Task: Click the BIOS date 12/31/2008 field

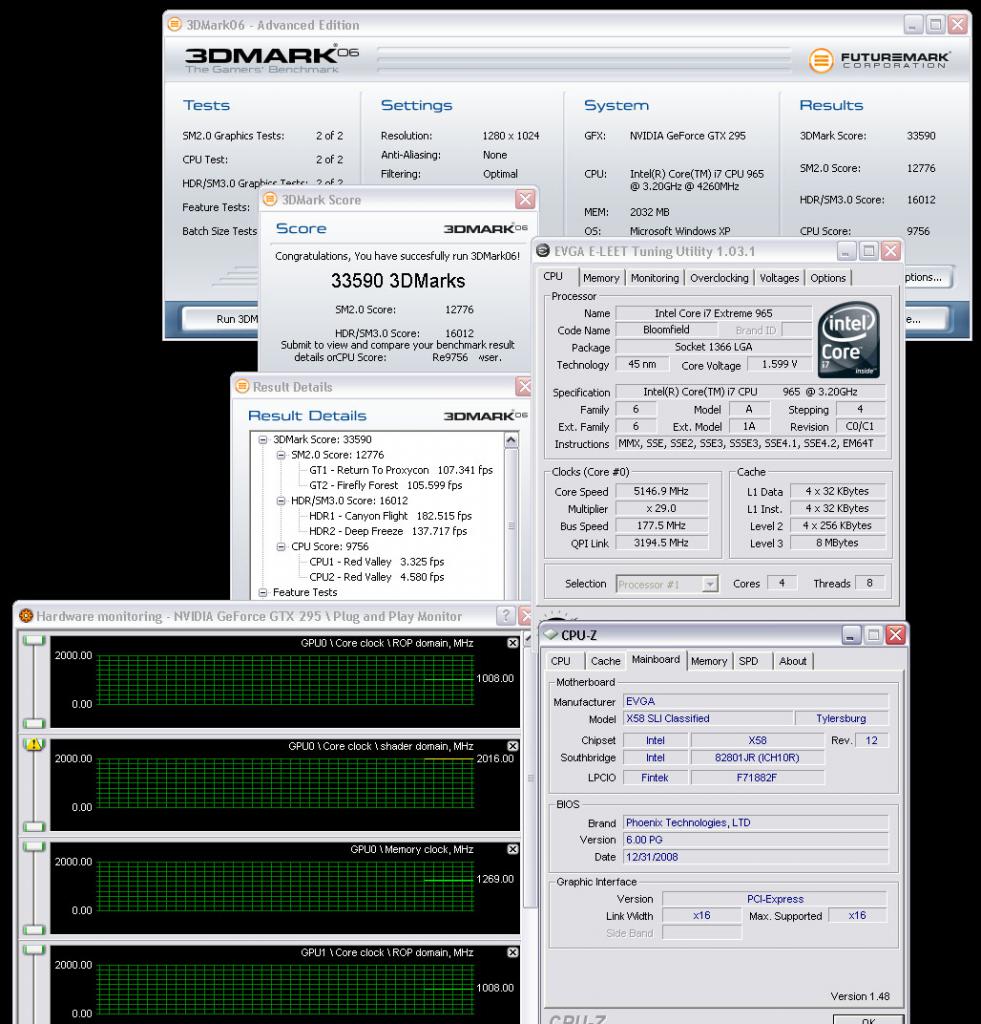Action: pos(756,857)
